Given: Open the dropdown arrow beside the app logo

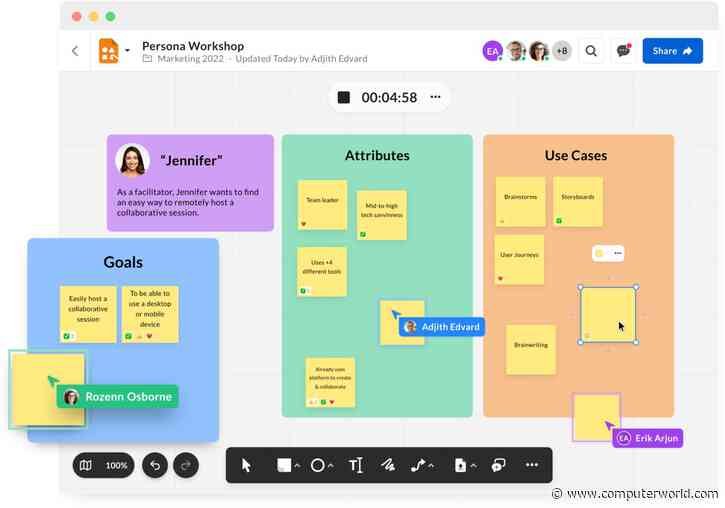Looking at the screenshot, I should click(127, 50).
